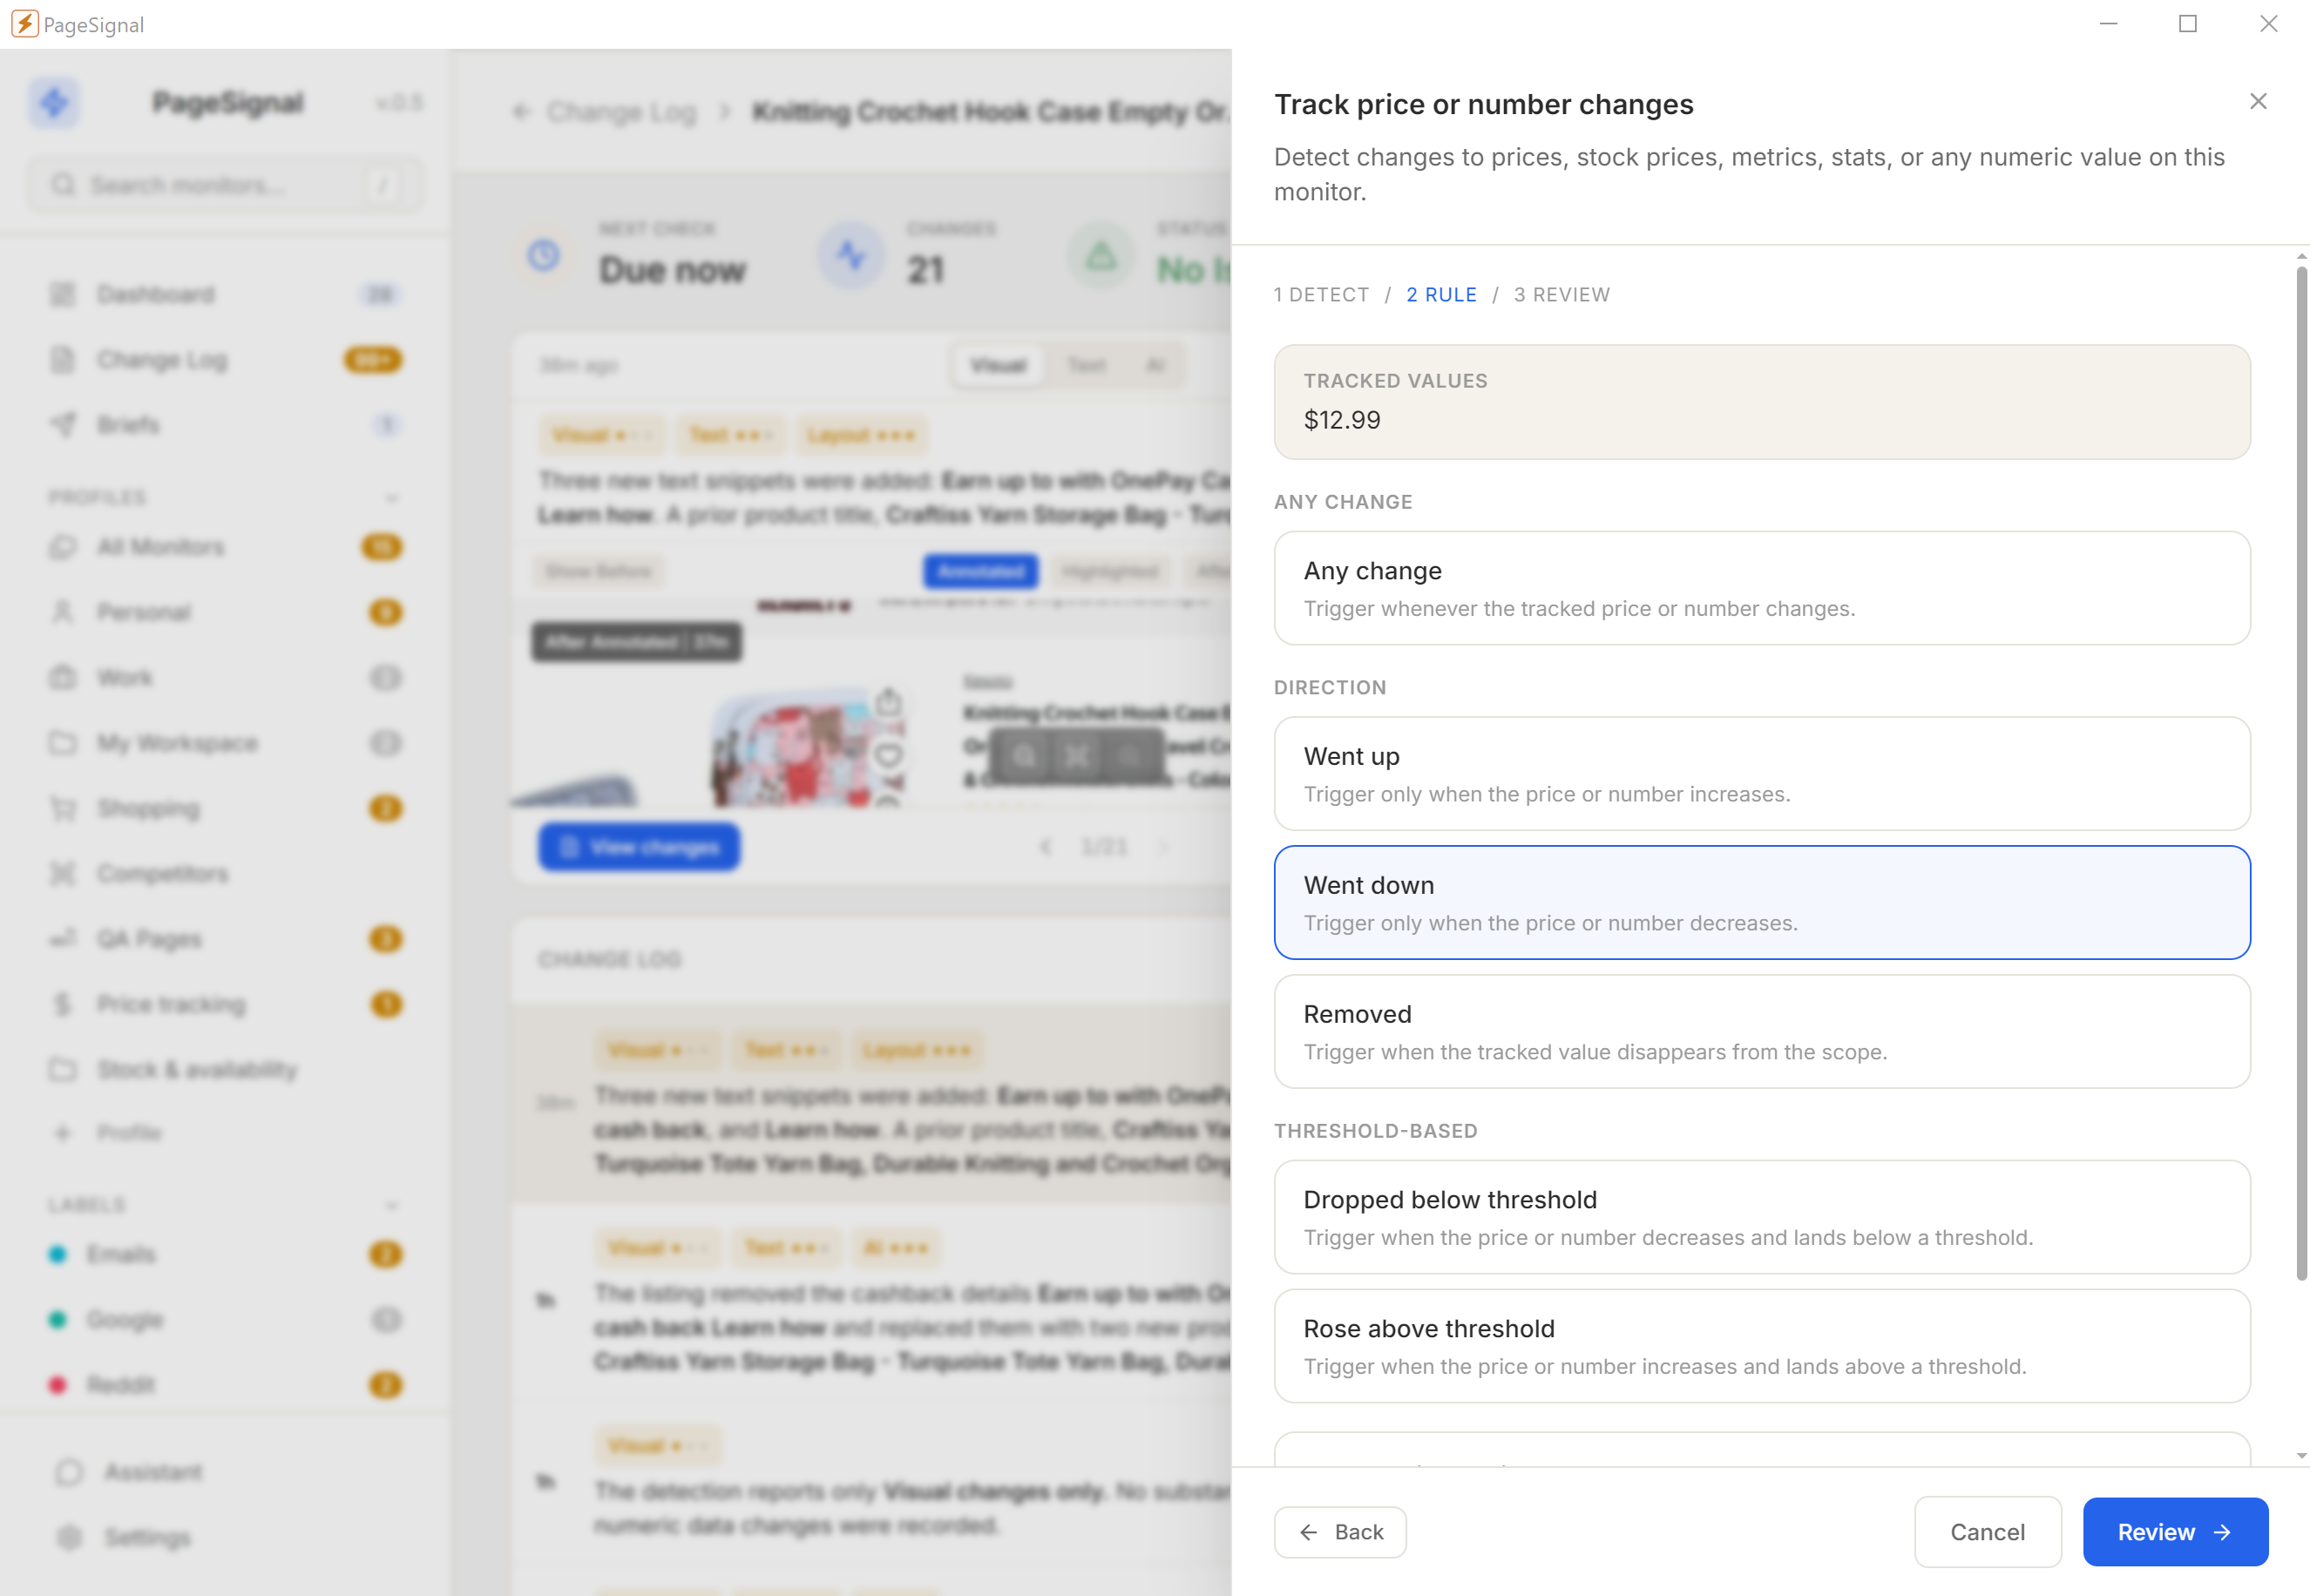Click the Price tracking dollar icon
Screen dimensions: 2310x1596
pyautogui.click(x=63, y=1004)
